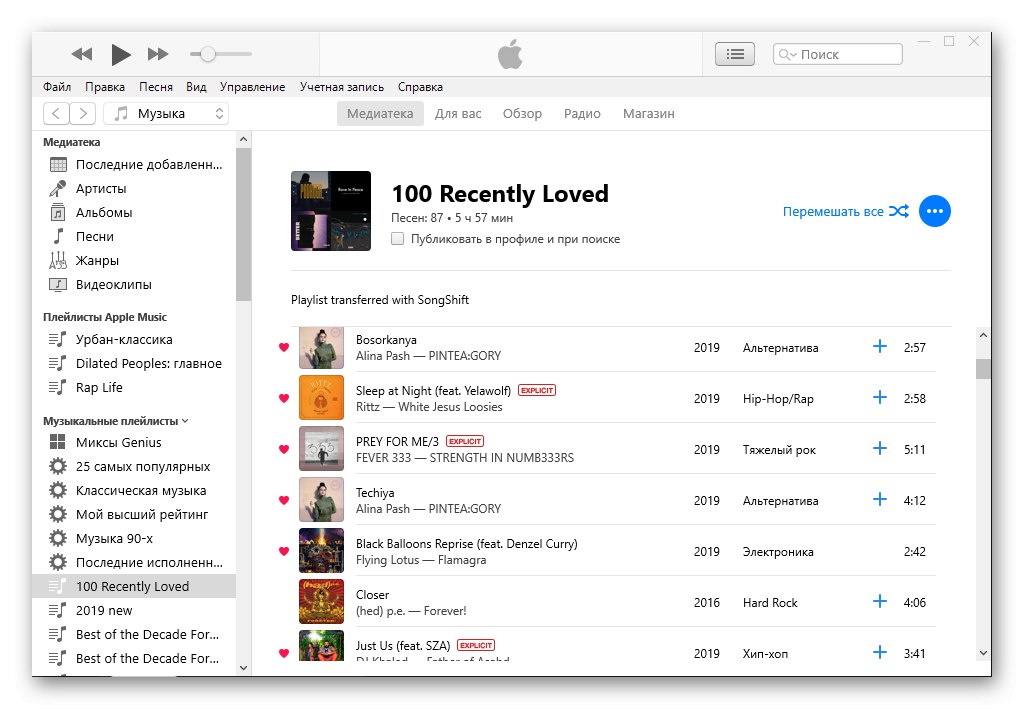Click Перемешать все shuffle link
This screenshot has height=709, width=1024.
(x=846, y=212)
